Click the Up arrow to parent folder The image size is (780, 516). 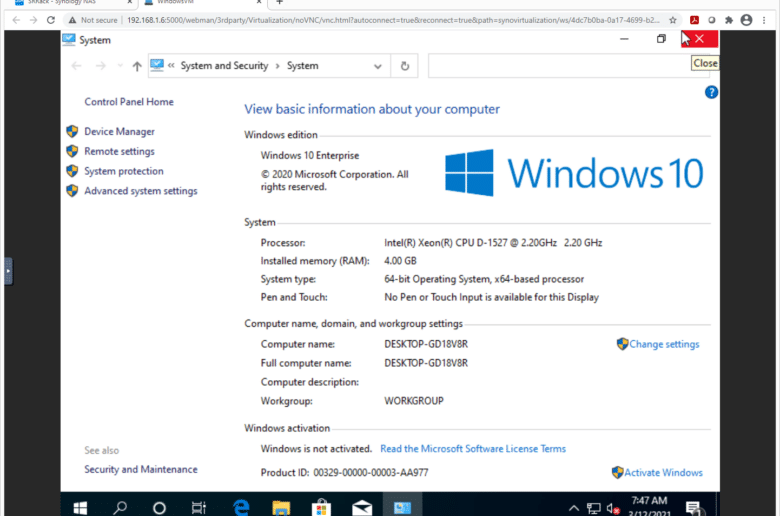point(137,66)
